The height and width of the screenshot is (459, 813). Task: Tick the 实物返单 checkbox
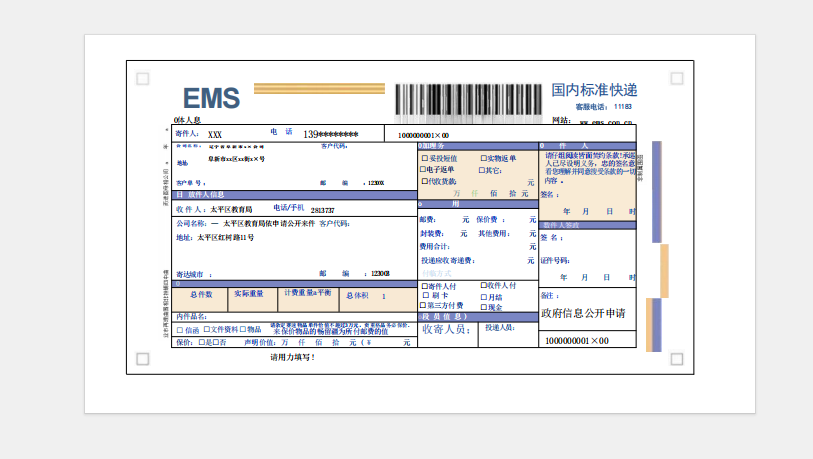pyautogui.click(x=483, y=158)
